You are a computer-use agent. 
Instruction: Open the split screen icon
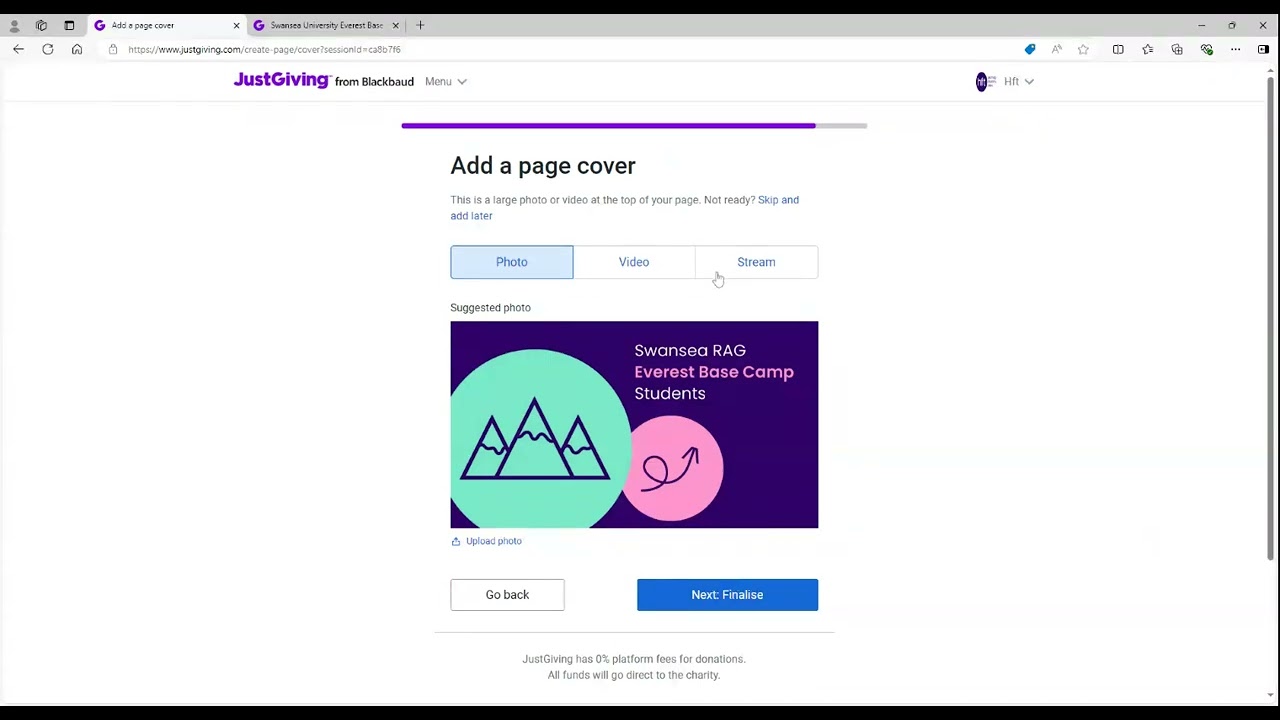[x=1118, y=49]
